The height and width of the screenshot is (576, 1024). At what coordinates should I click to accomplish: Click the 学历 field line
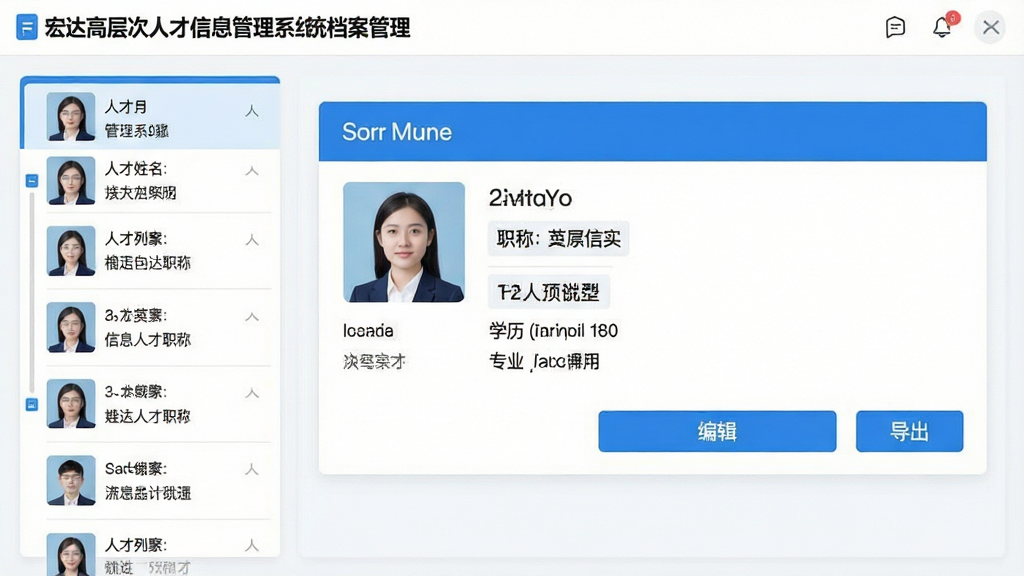point(553,330)
